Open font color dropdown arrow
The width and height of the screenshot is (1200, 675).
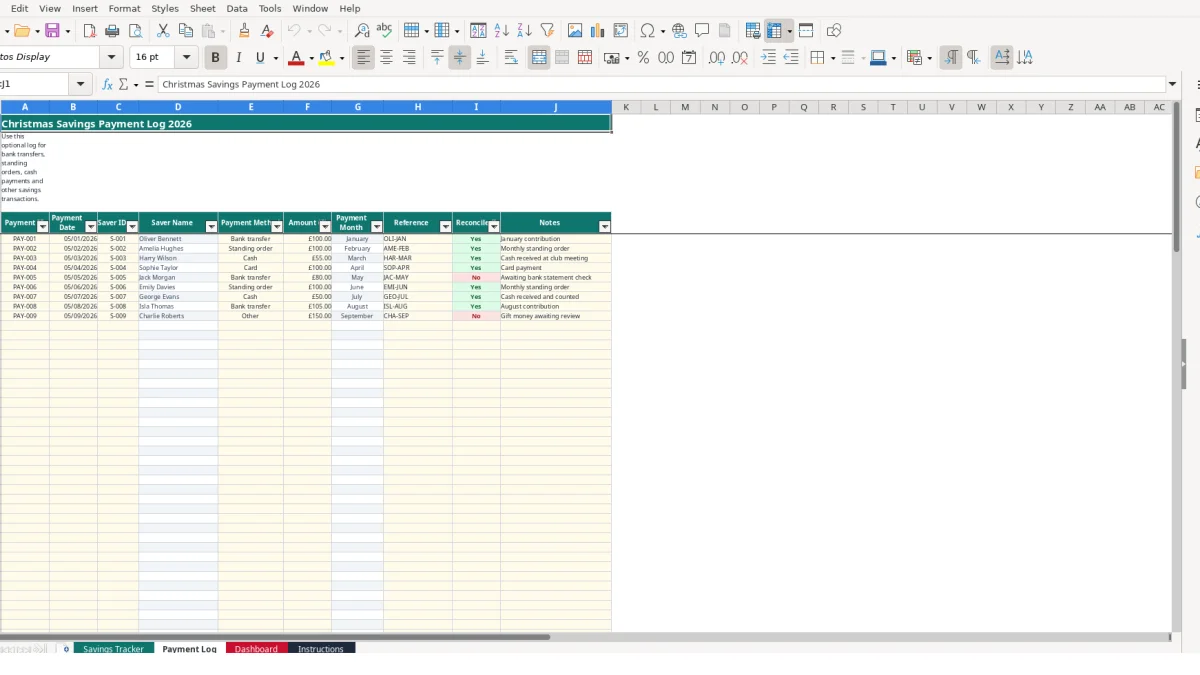tap(311, 58)
